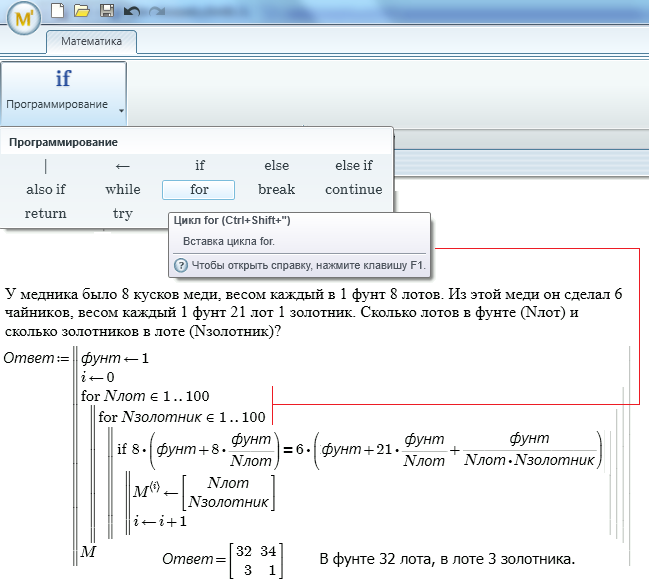Click the 'i ← i+1' increment line

click(160, 521)
